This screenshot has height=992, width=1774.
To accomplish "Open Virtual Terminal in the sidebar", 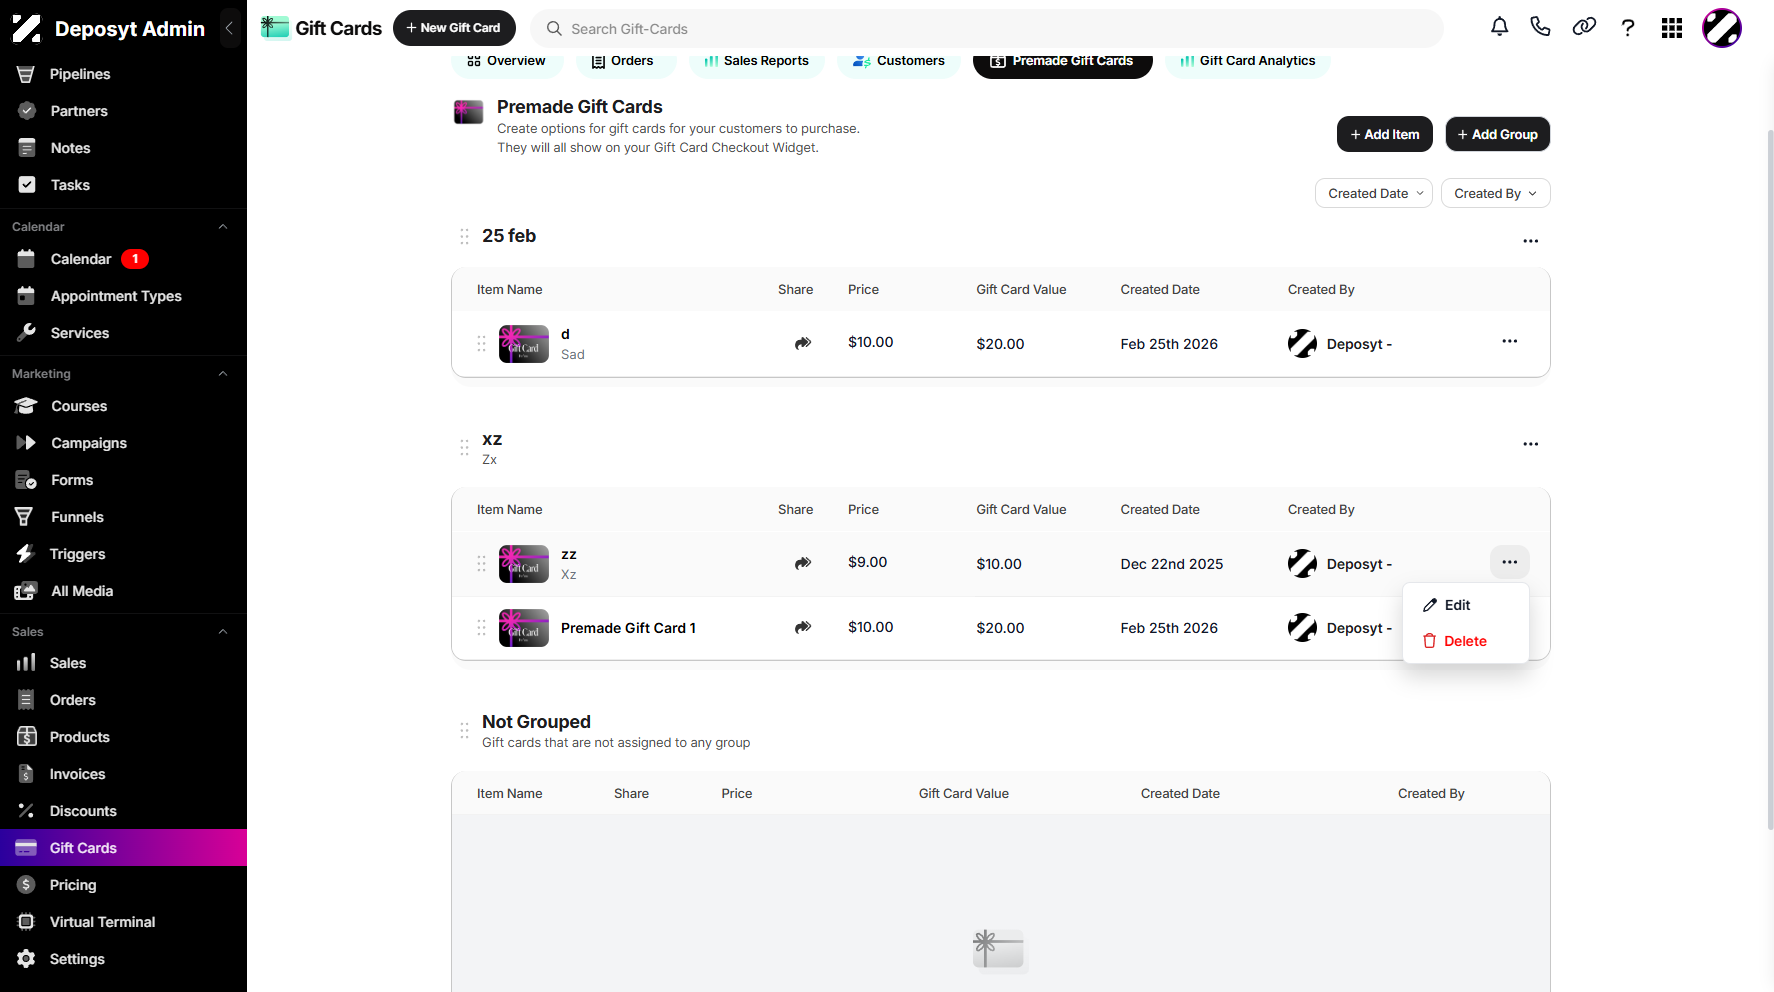I will 123,922.
